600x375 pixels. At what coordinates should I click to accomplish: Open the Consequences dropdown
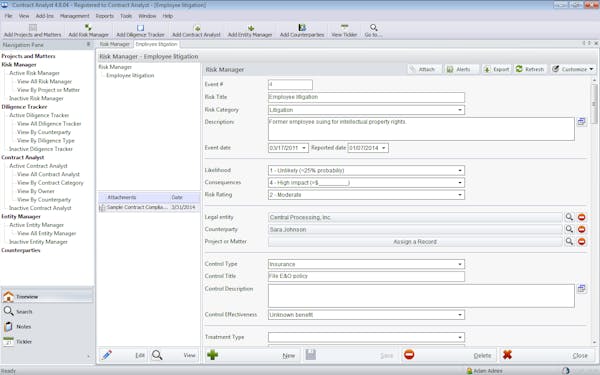(460, 183)
